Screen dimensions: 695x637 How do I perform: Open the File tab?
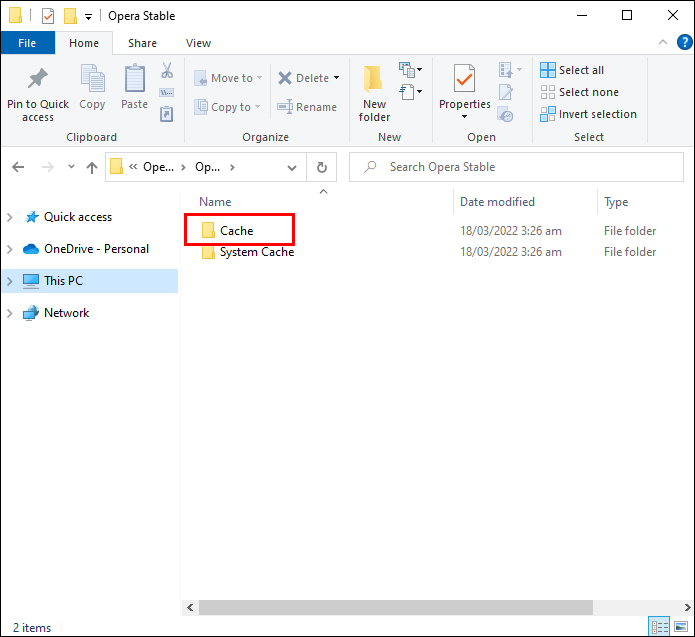click(x=27, y=43)
